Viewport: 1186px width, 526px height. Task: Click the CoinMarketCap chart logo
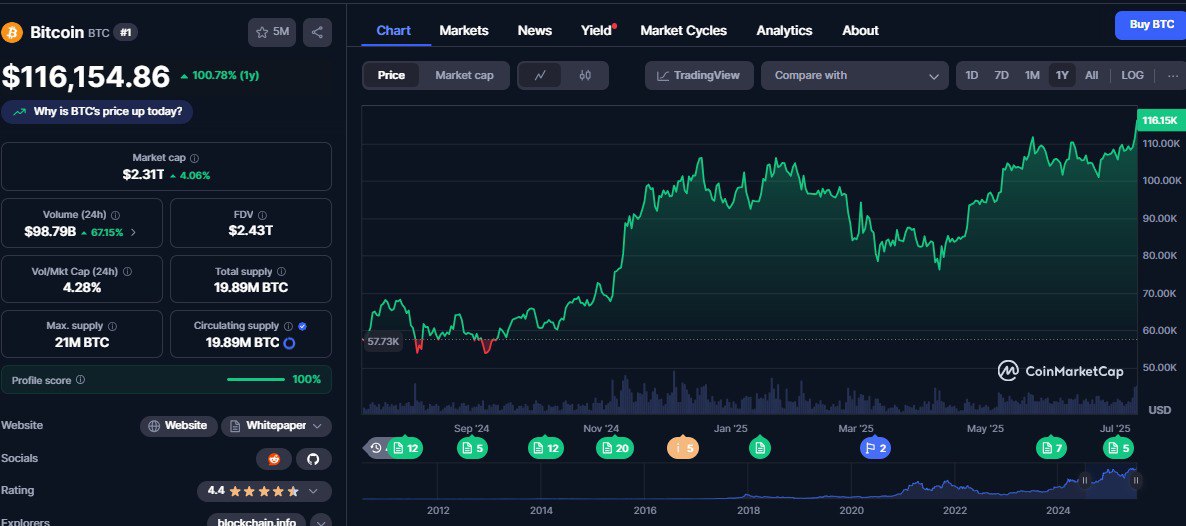(x=1060, y=371)
